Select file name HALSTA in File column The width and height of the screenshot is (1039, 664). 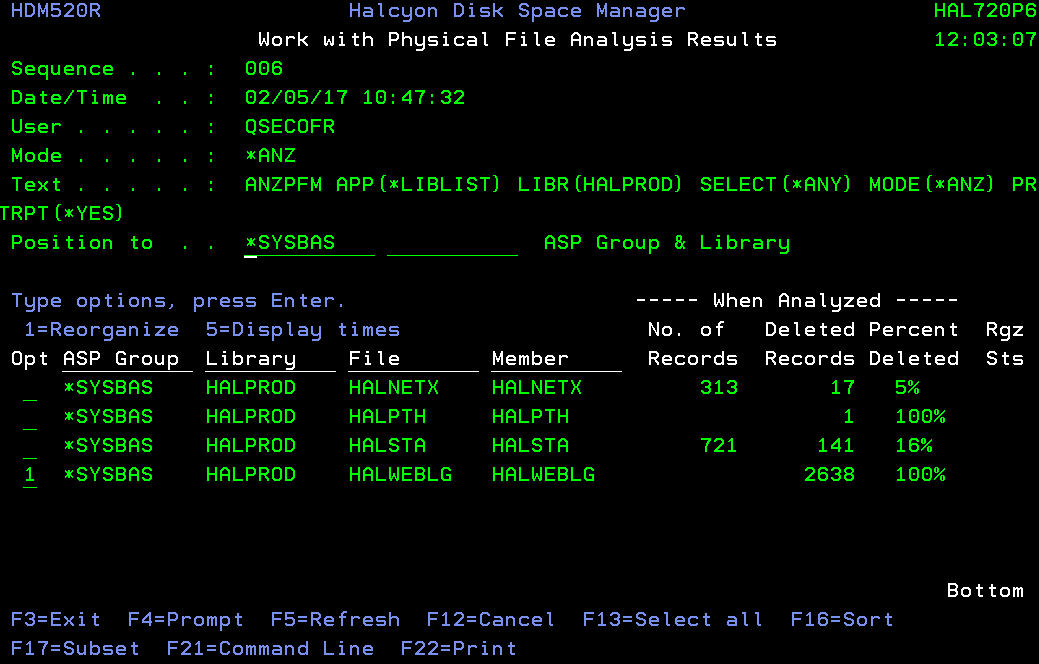point(388,445)
